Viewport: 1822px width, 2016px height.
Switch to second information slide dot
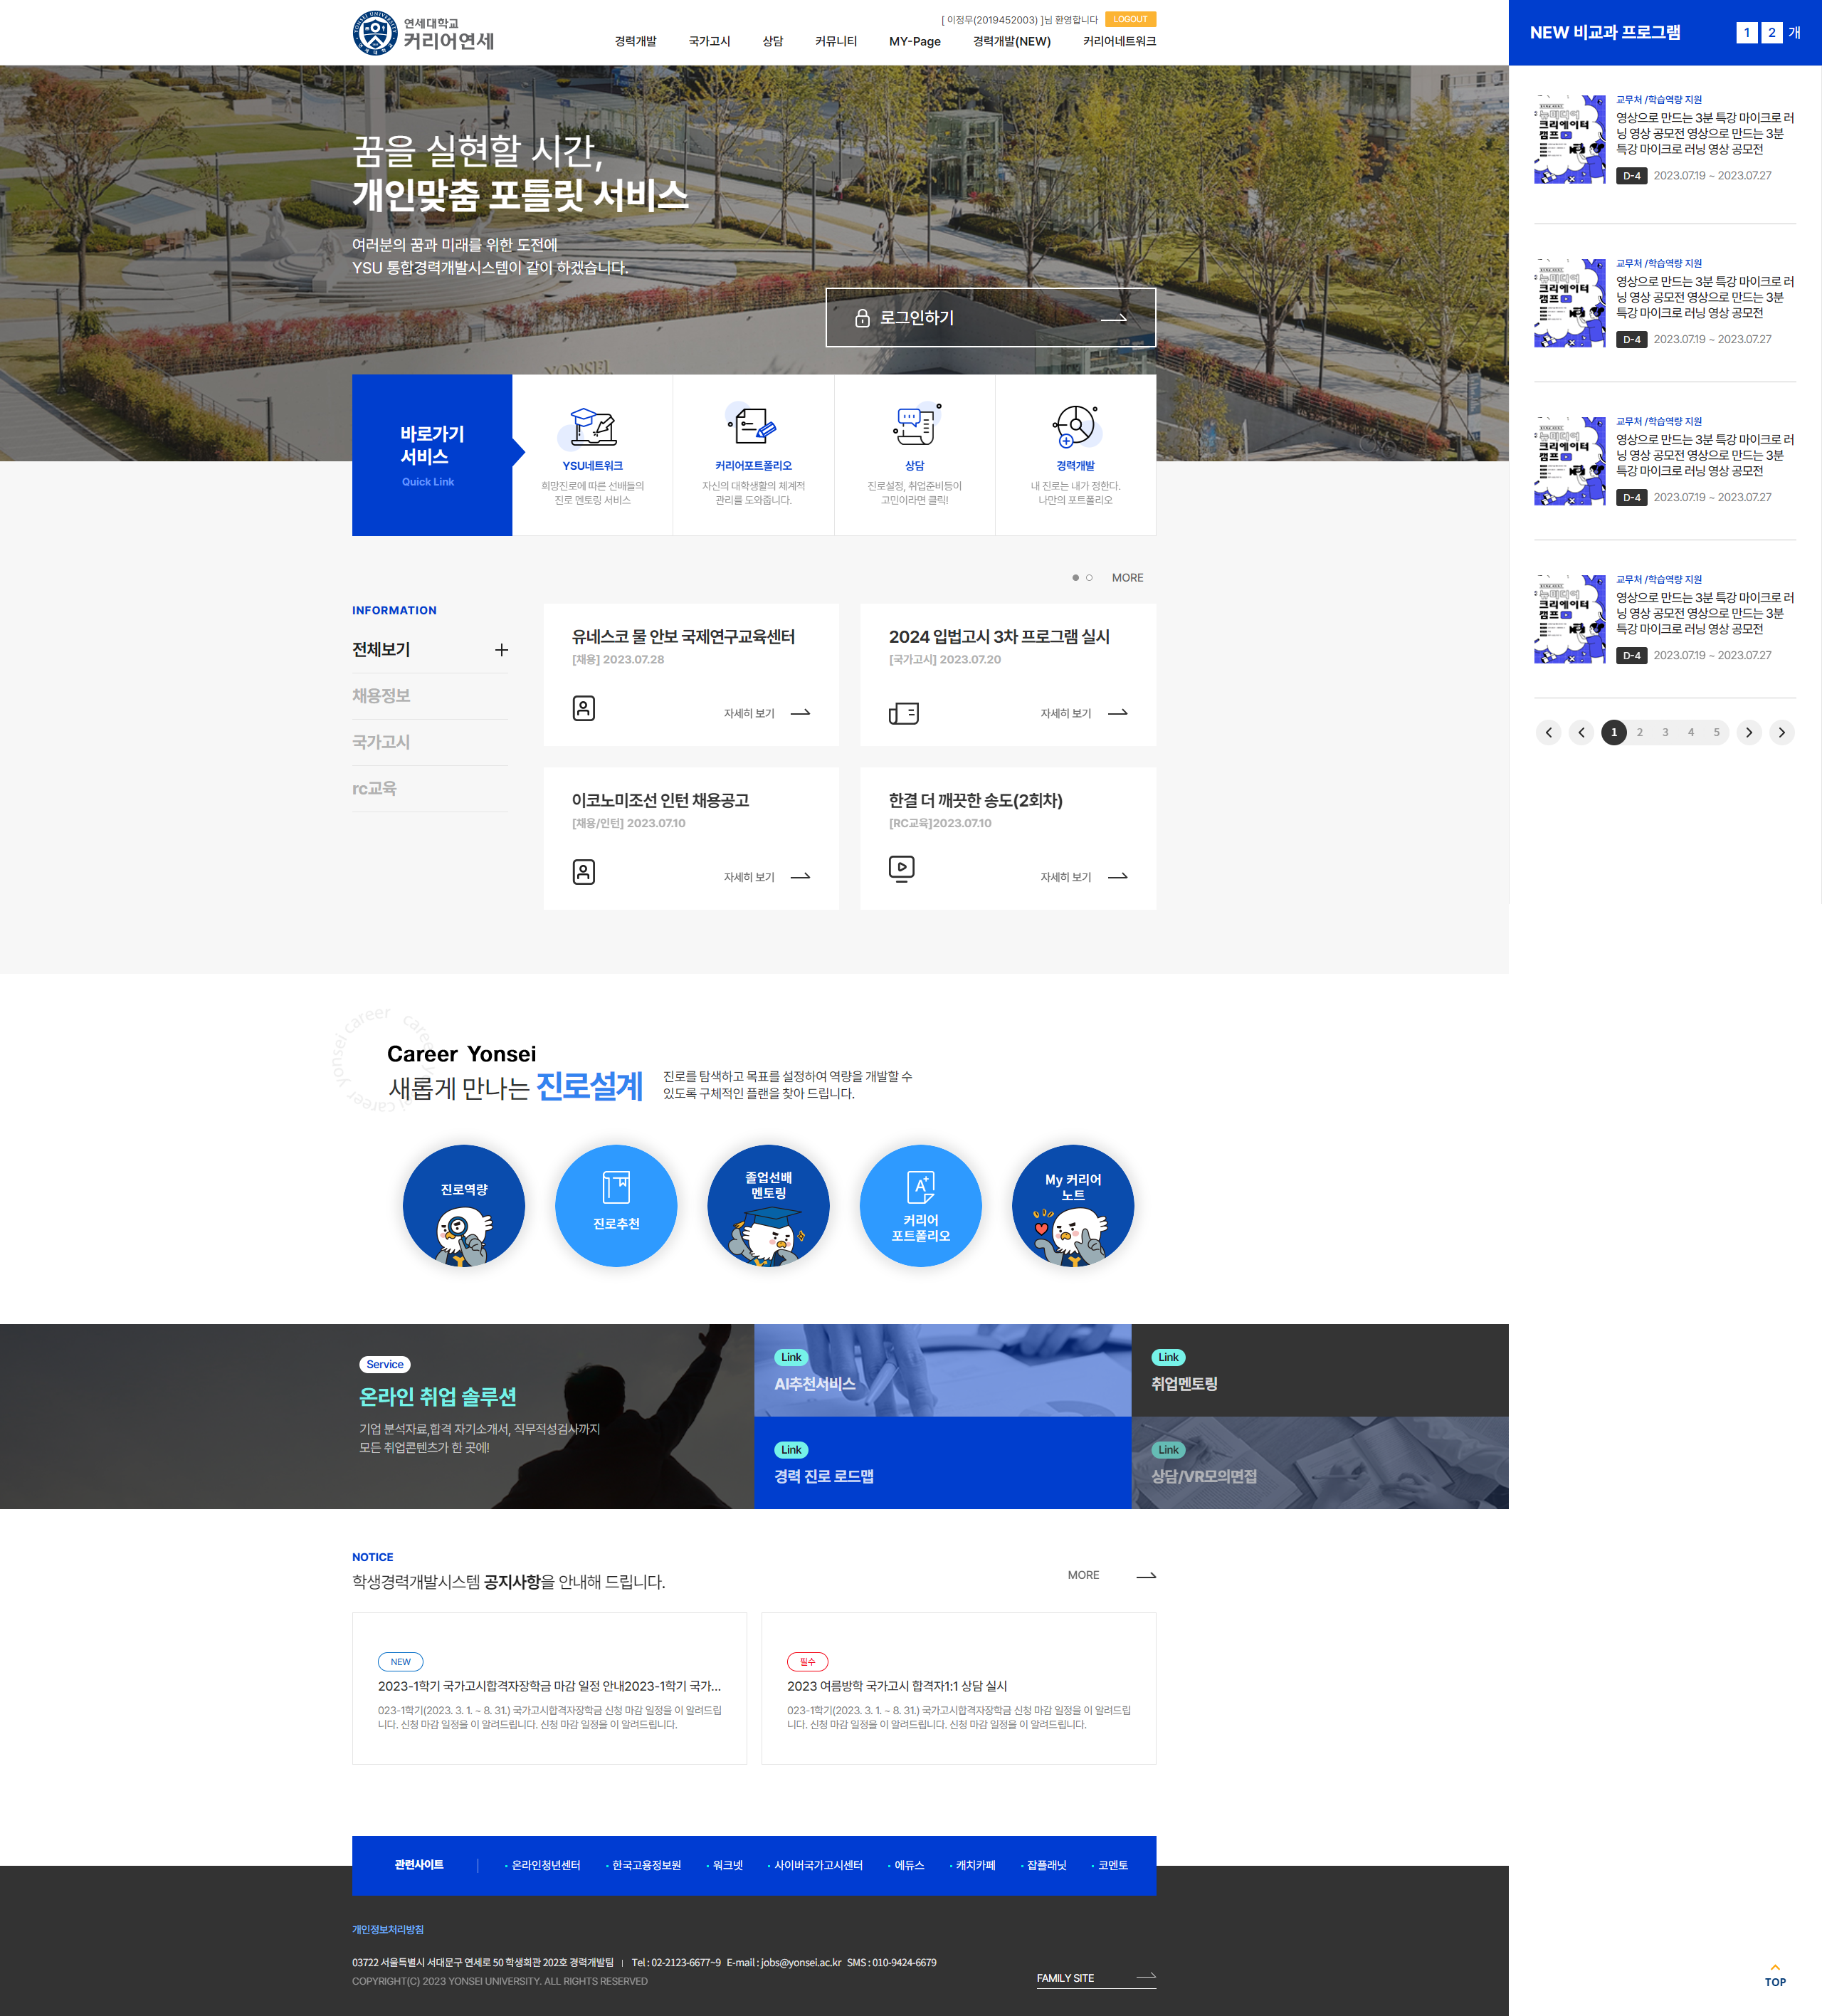tap(1089, 578)
